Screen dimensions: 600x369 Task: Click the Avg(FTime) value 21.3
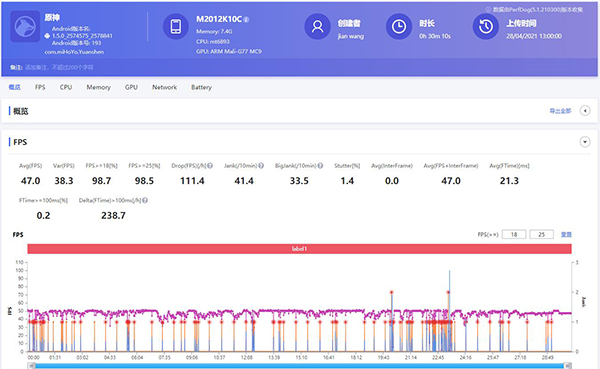pyautogui.click(x=509, y=181)
